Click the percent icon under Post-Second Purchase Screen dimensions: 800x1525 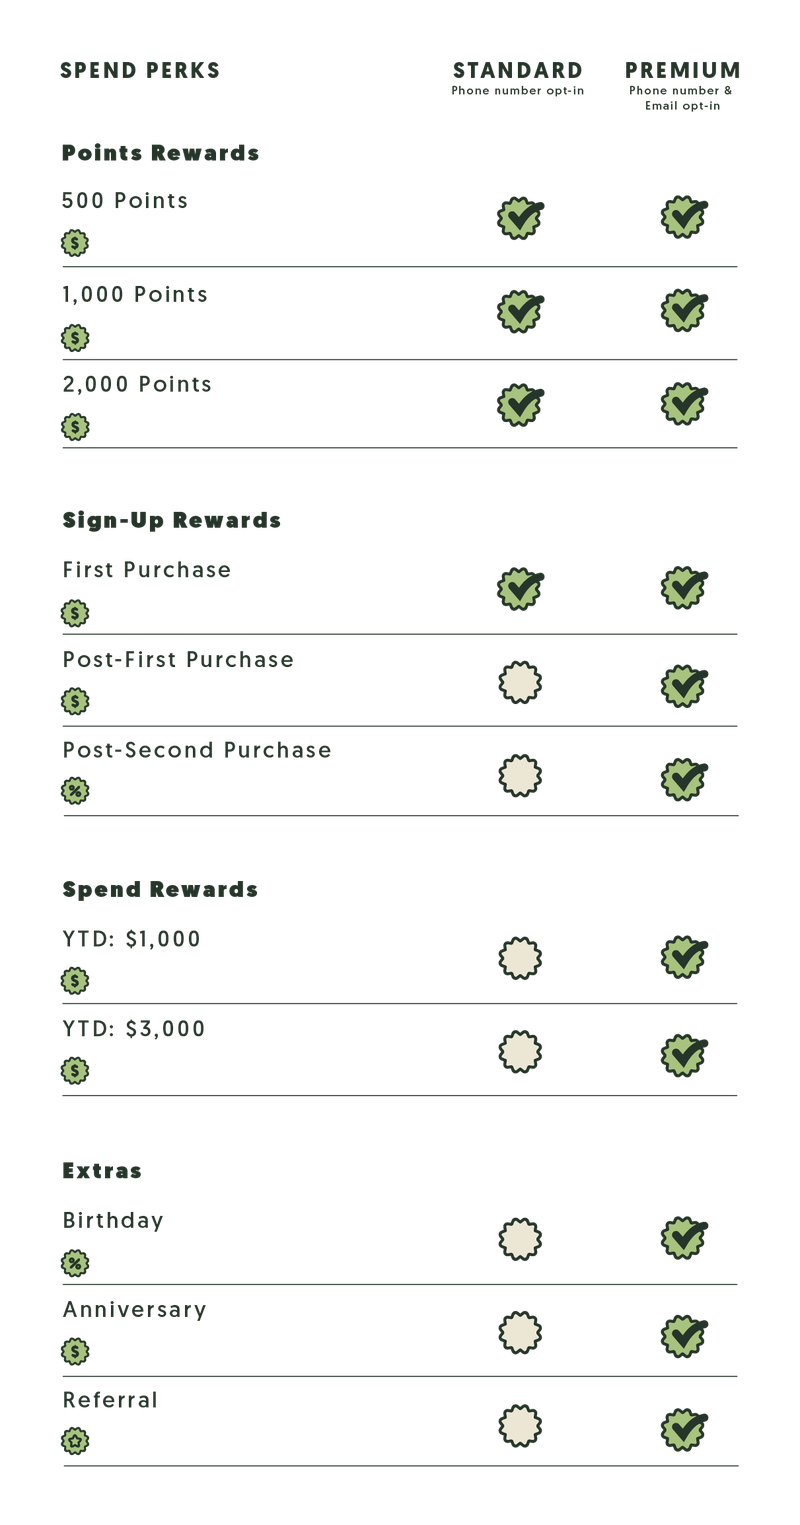pos(75,791)
